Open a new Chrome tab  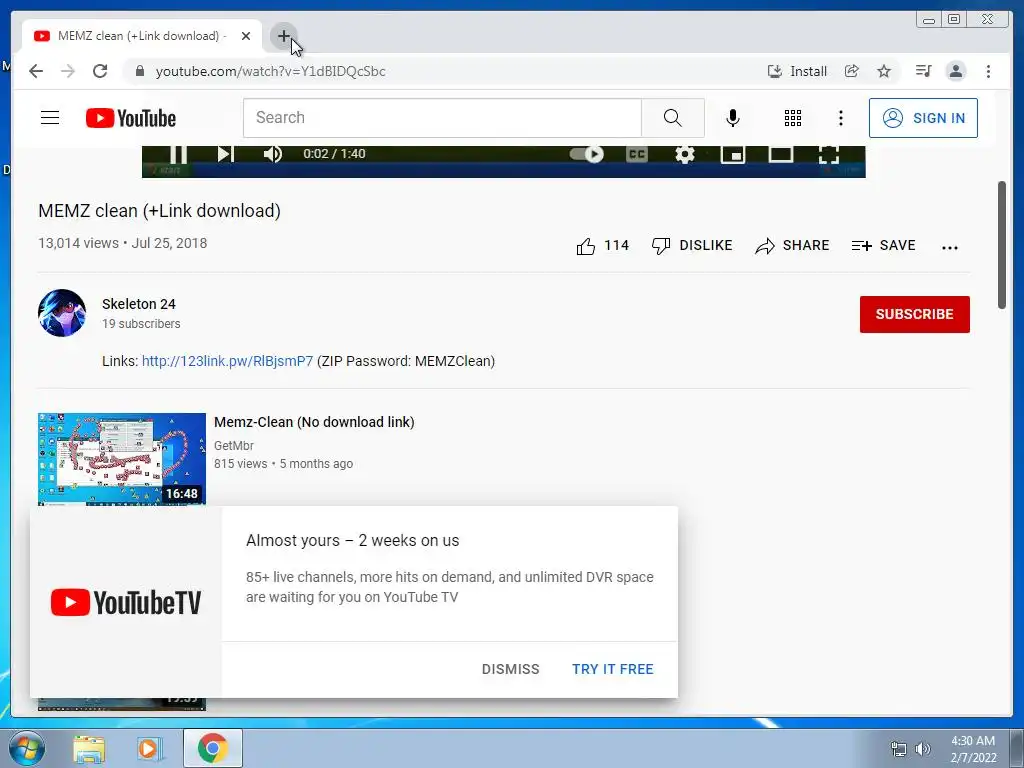click(283, 36)
